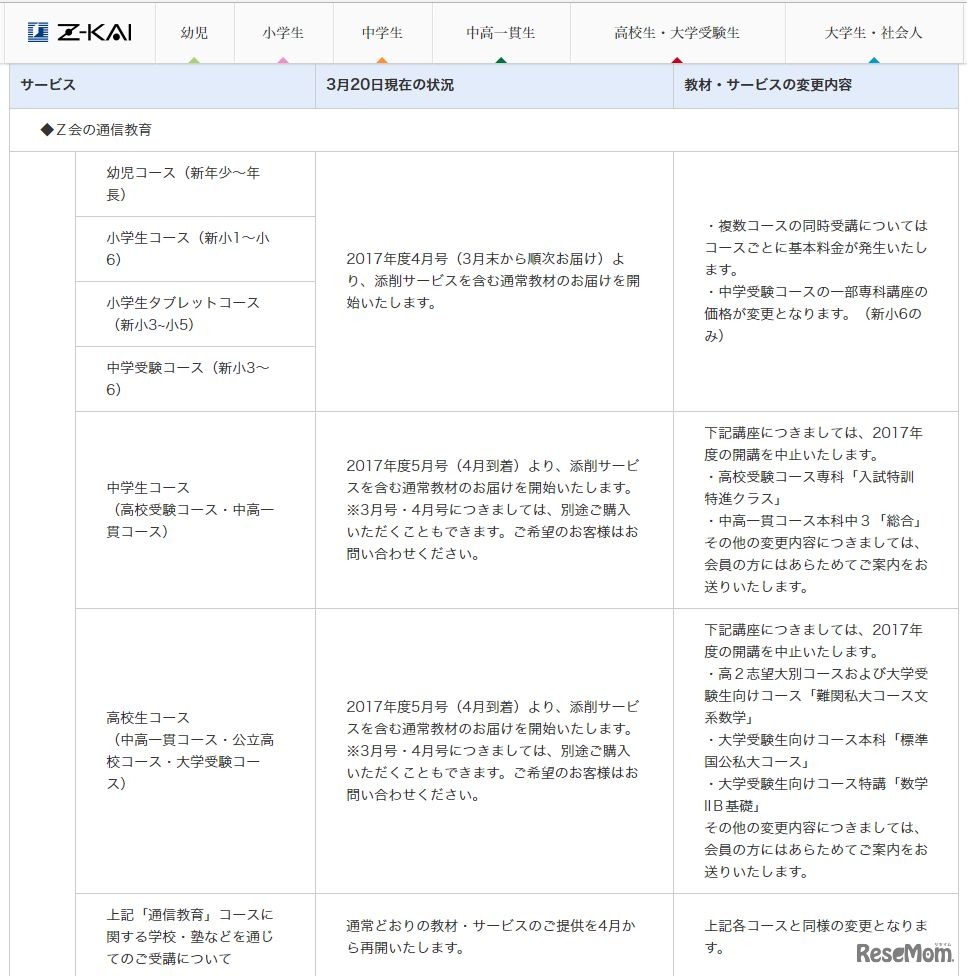Click the orange triangle under 中学生
Image resolution: width=967 pixels, height=976 pixels.
point(381,61)
